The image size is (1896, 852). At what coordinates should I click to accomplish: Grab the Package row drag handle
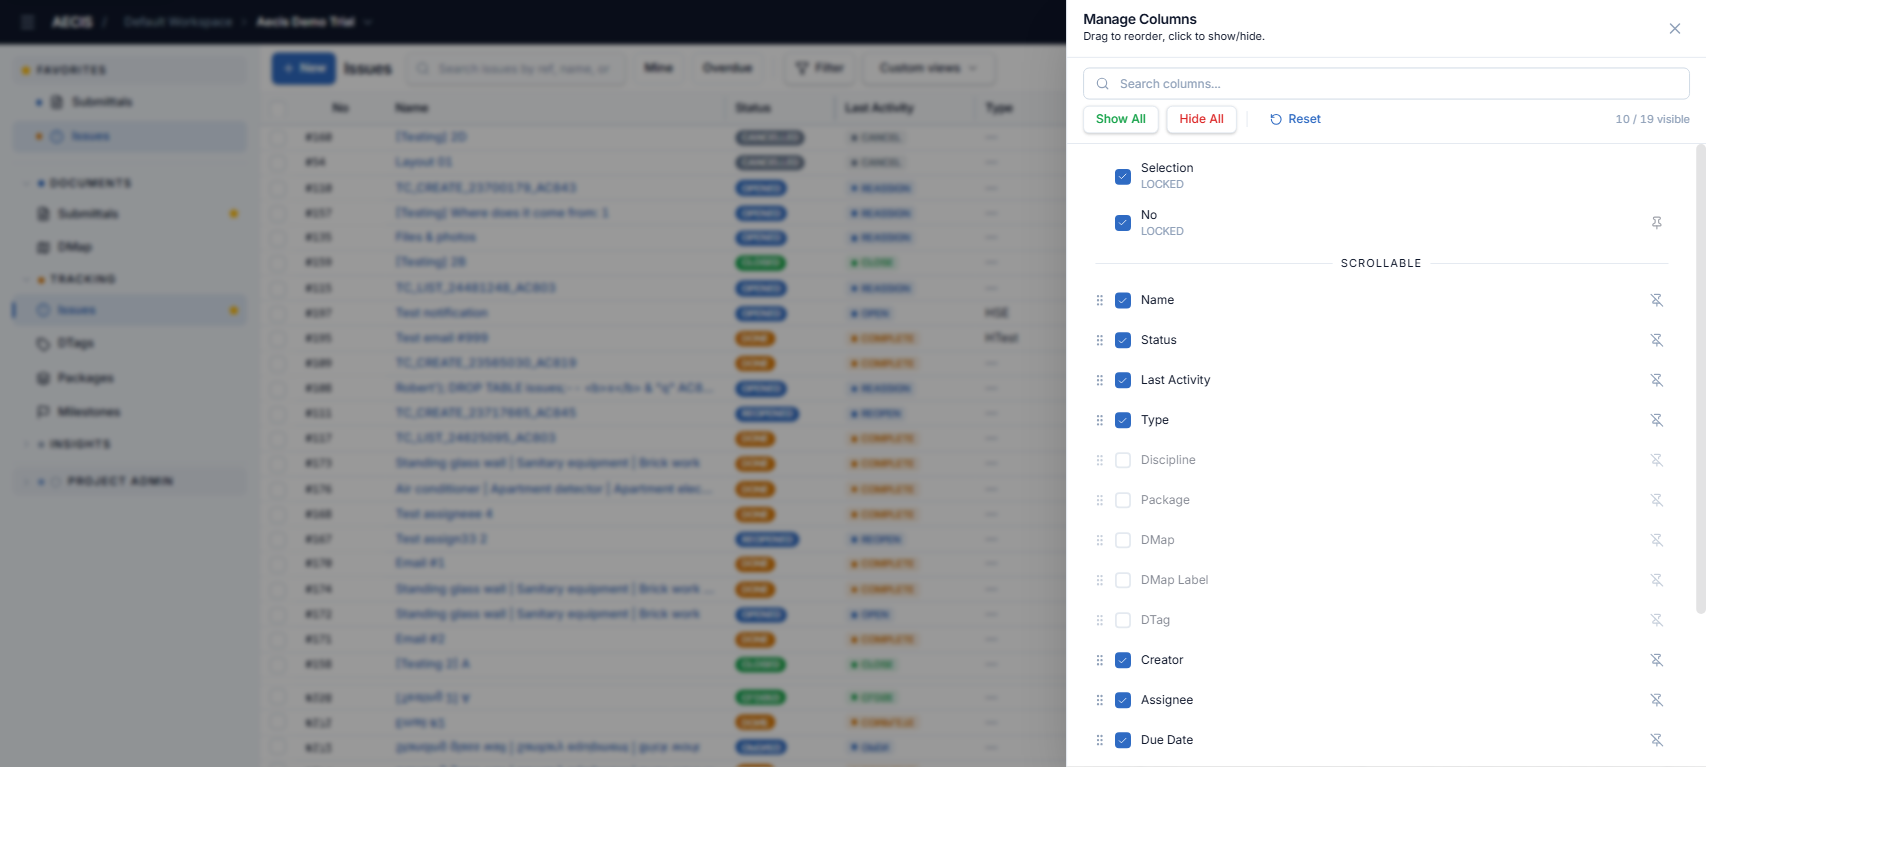point(1099,500)
